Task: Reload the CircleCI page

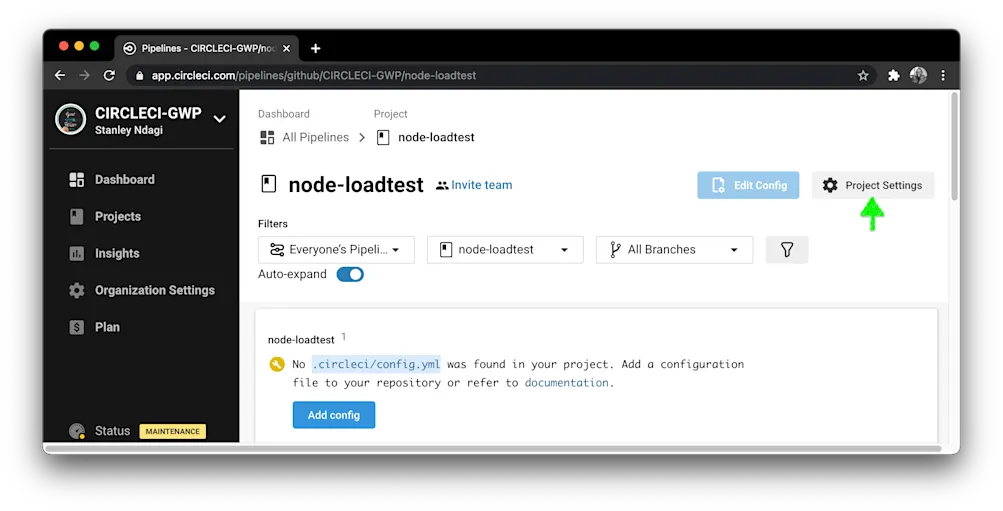Action: (x=109, y=75)
